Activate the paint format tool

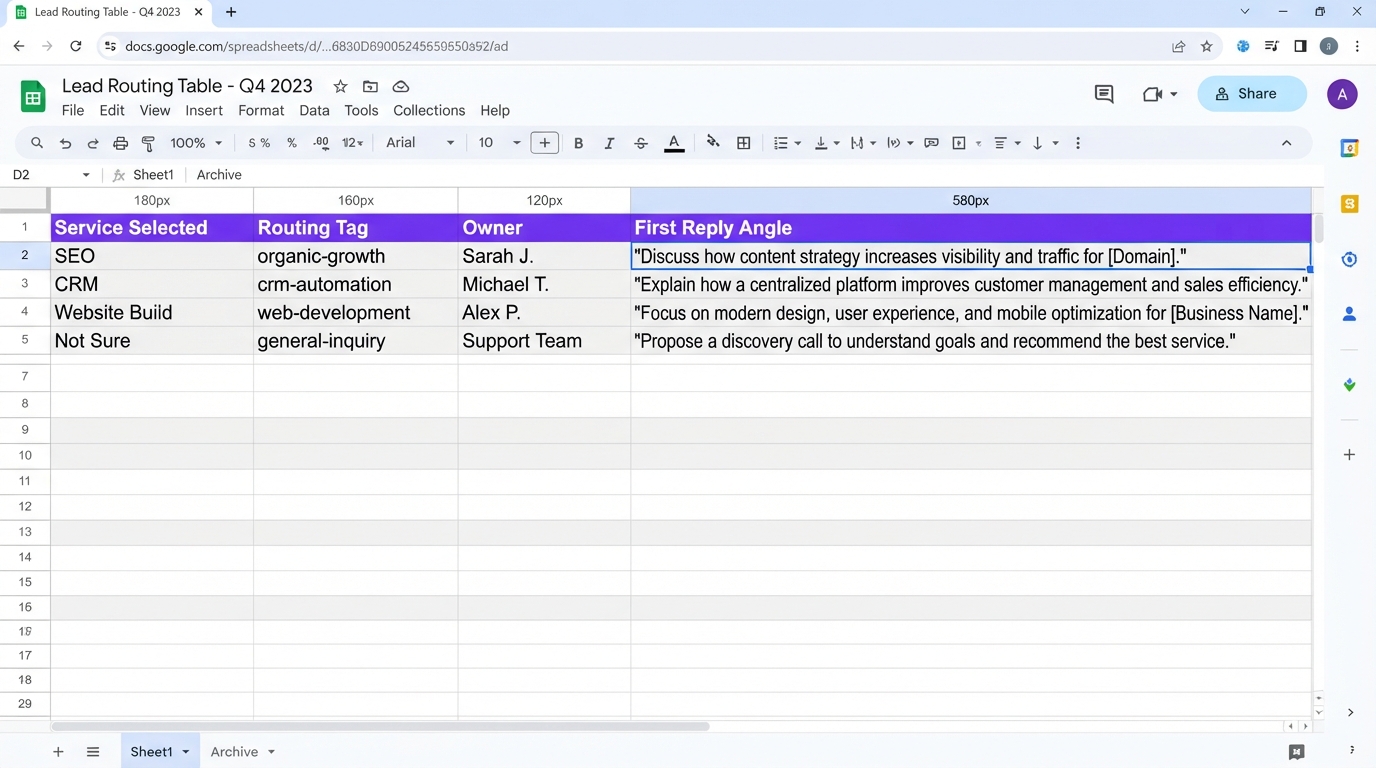(x=148, y=143)
